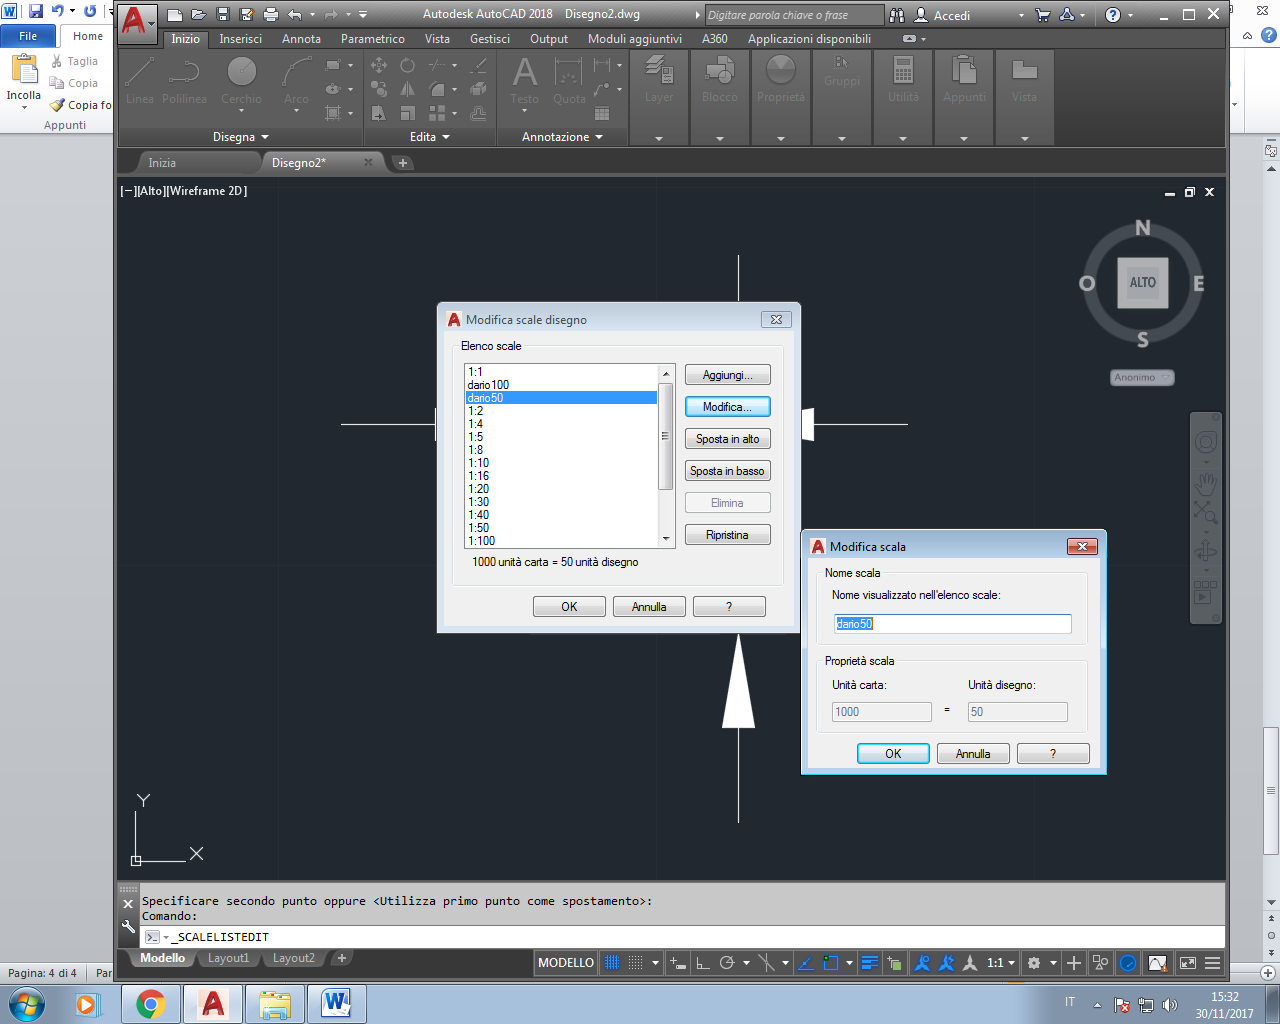This screenshot has width=1280, height=1024.
Task: Open the polar tracking angle dropdown arrow
Action: point(746,963)
